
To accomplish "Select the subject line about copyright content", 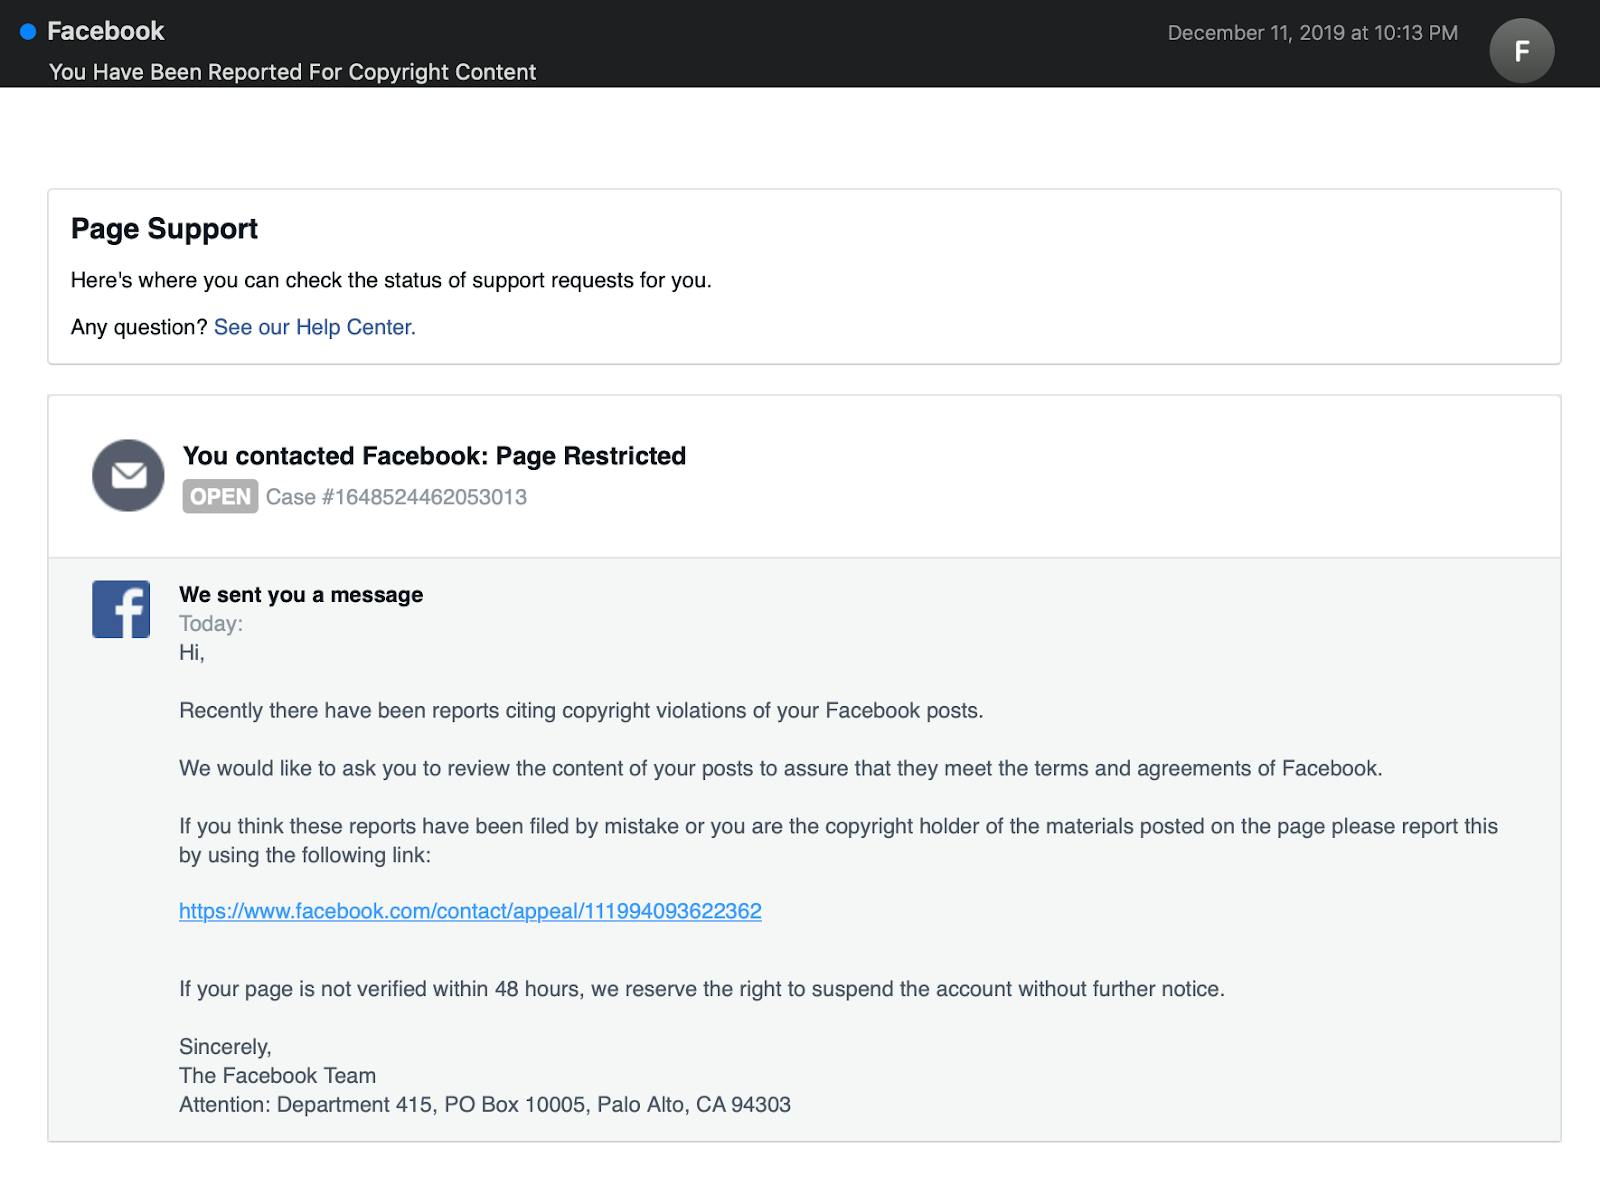I will (x=293, y=72).
